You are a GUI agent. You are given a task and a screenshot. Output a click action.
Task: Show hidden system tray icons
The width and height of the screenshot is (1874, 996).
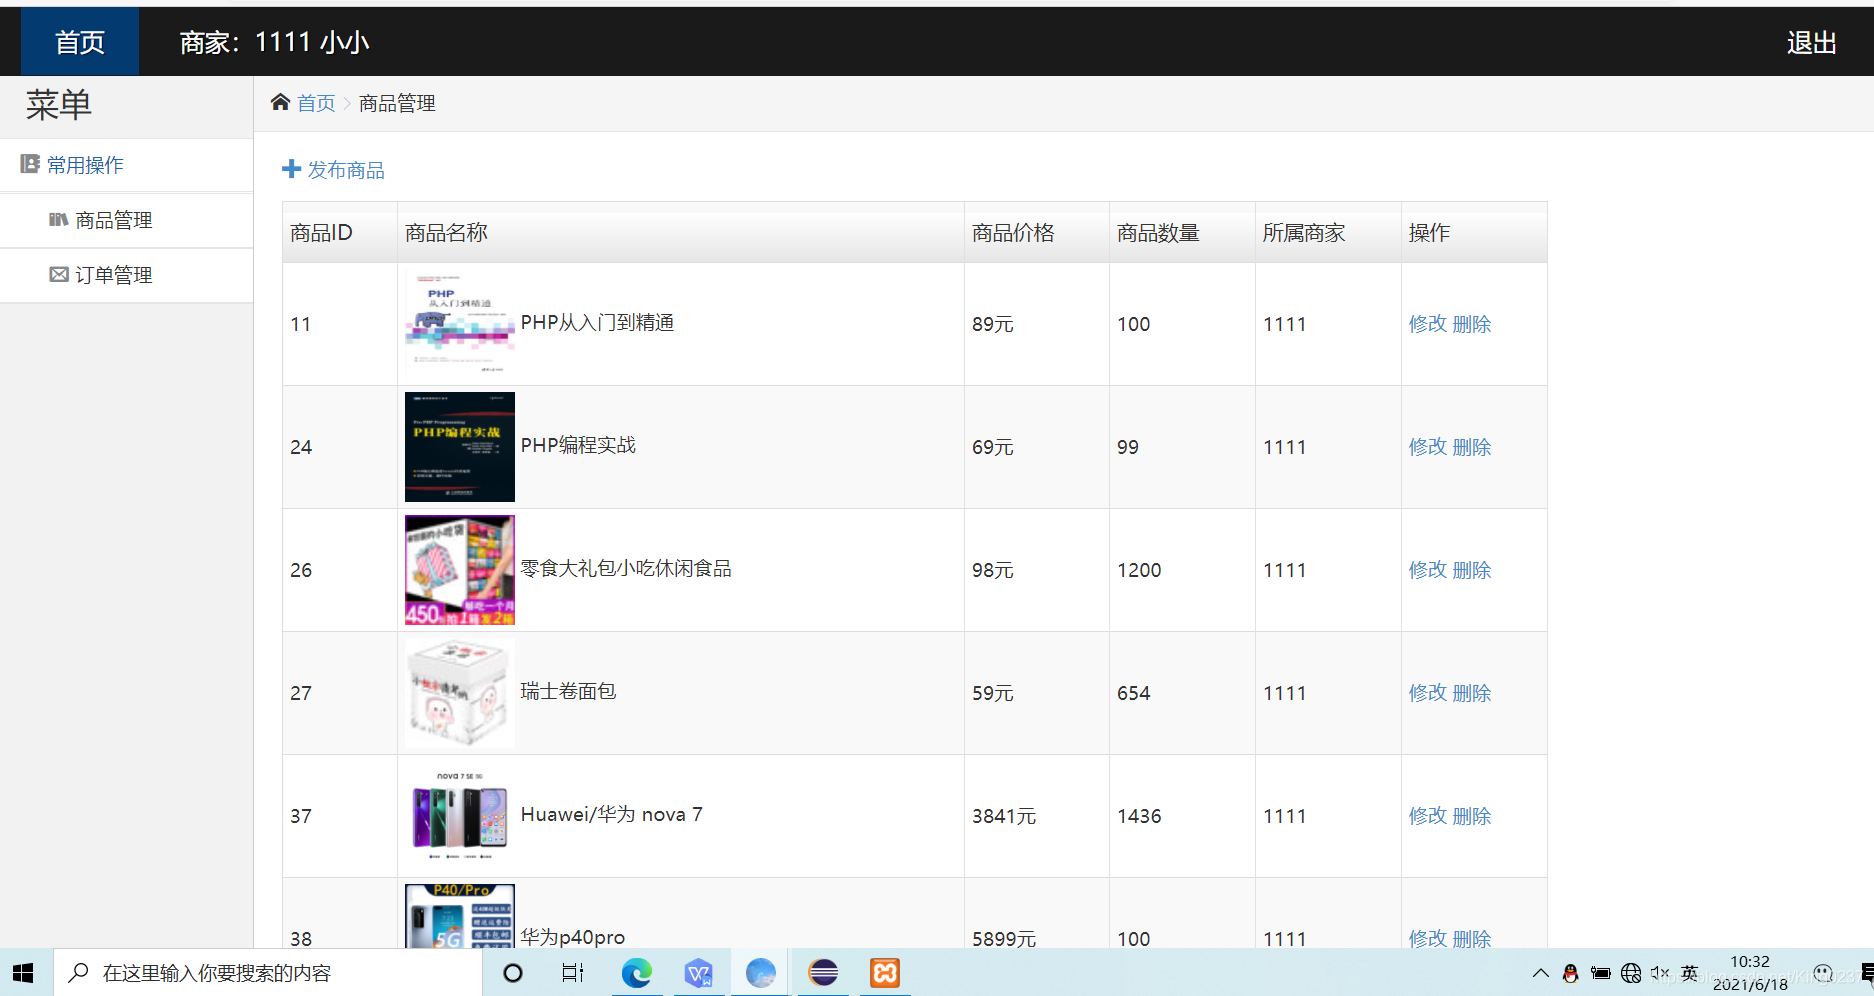[x=1540, y=973]
